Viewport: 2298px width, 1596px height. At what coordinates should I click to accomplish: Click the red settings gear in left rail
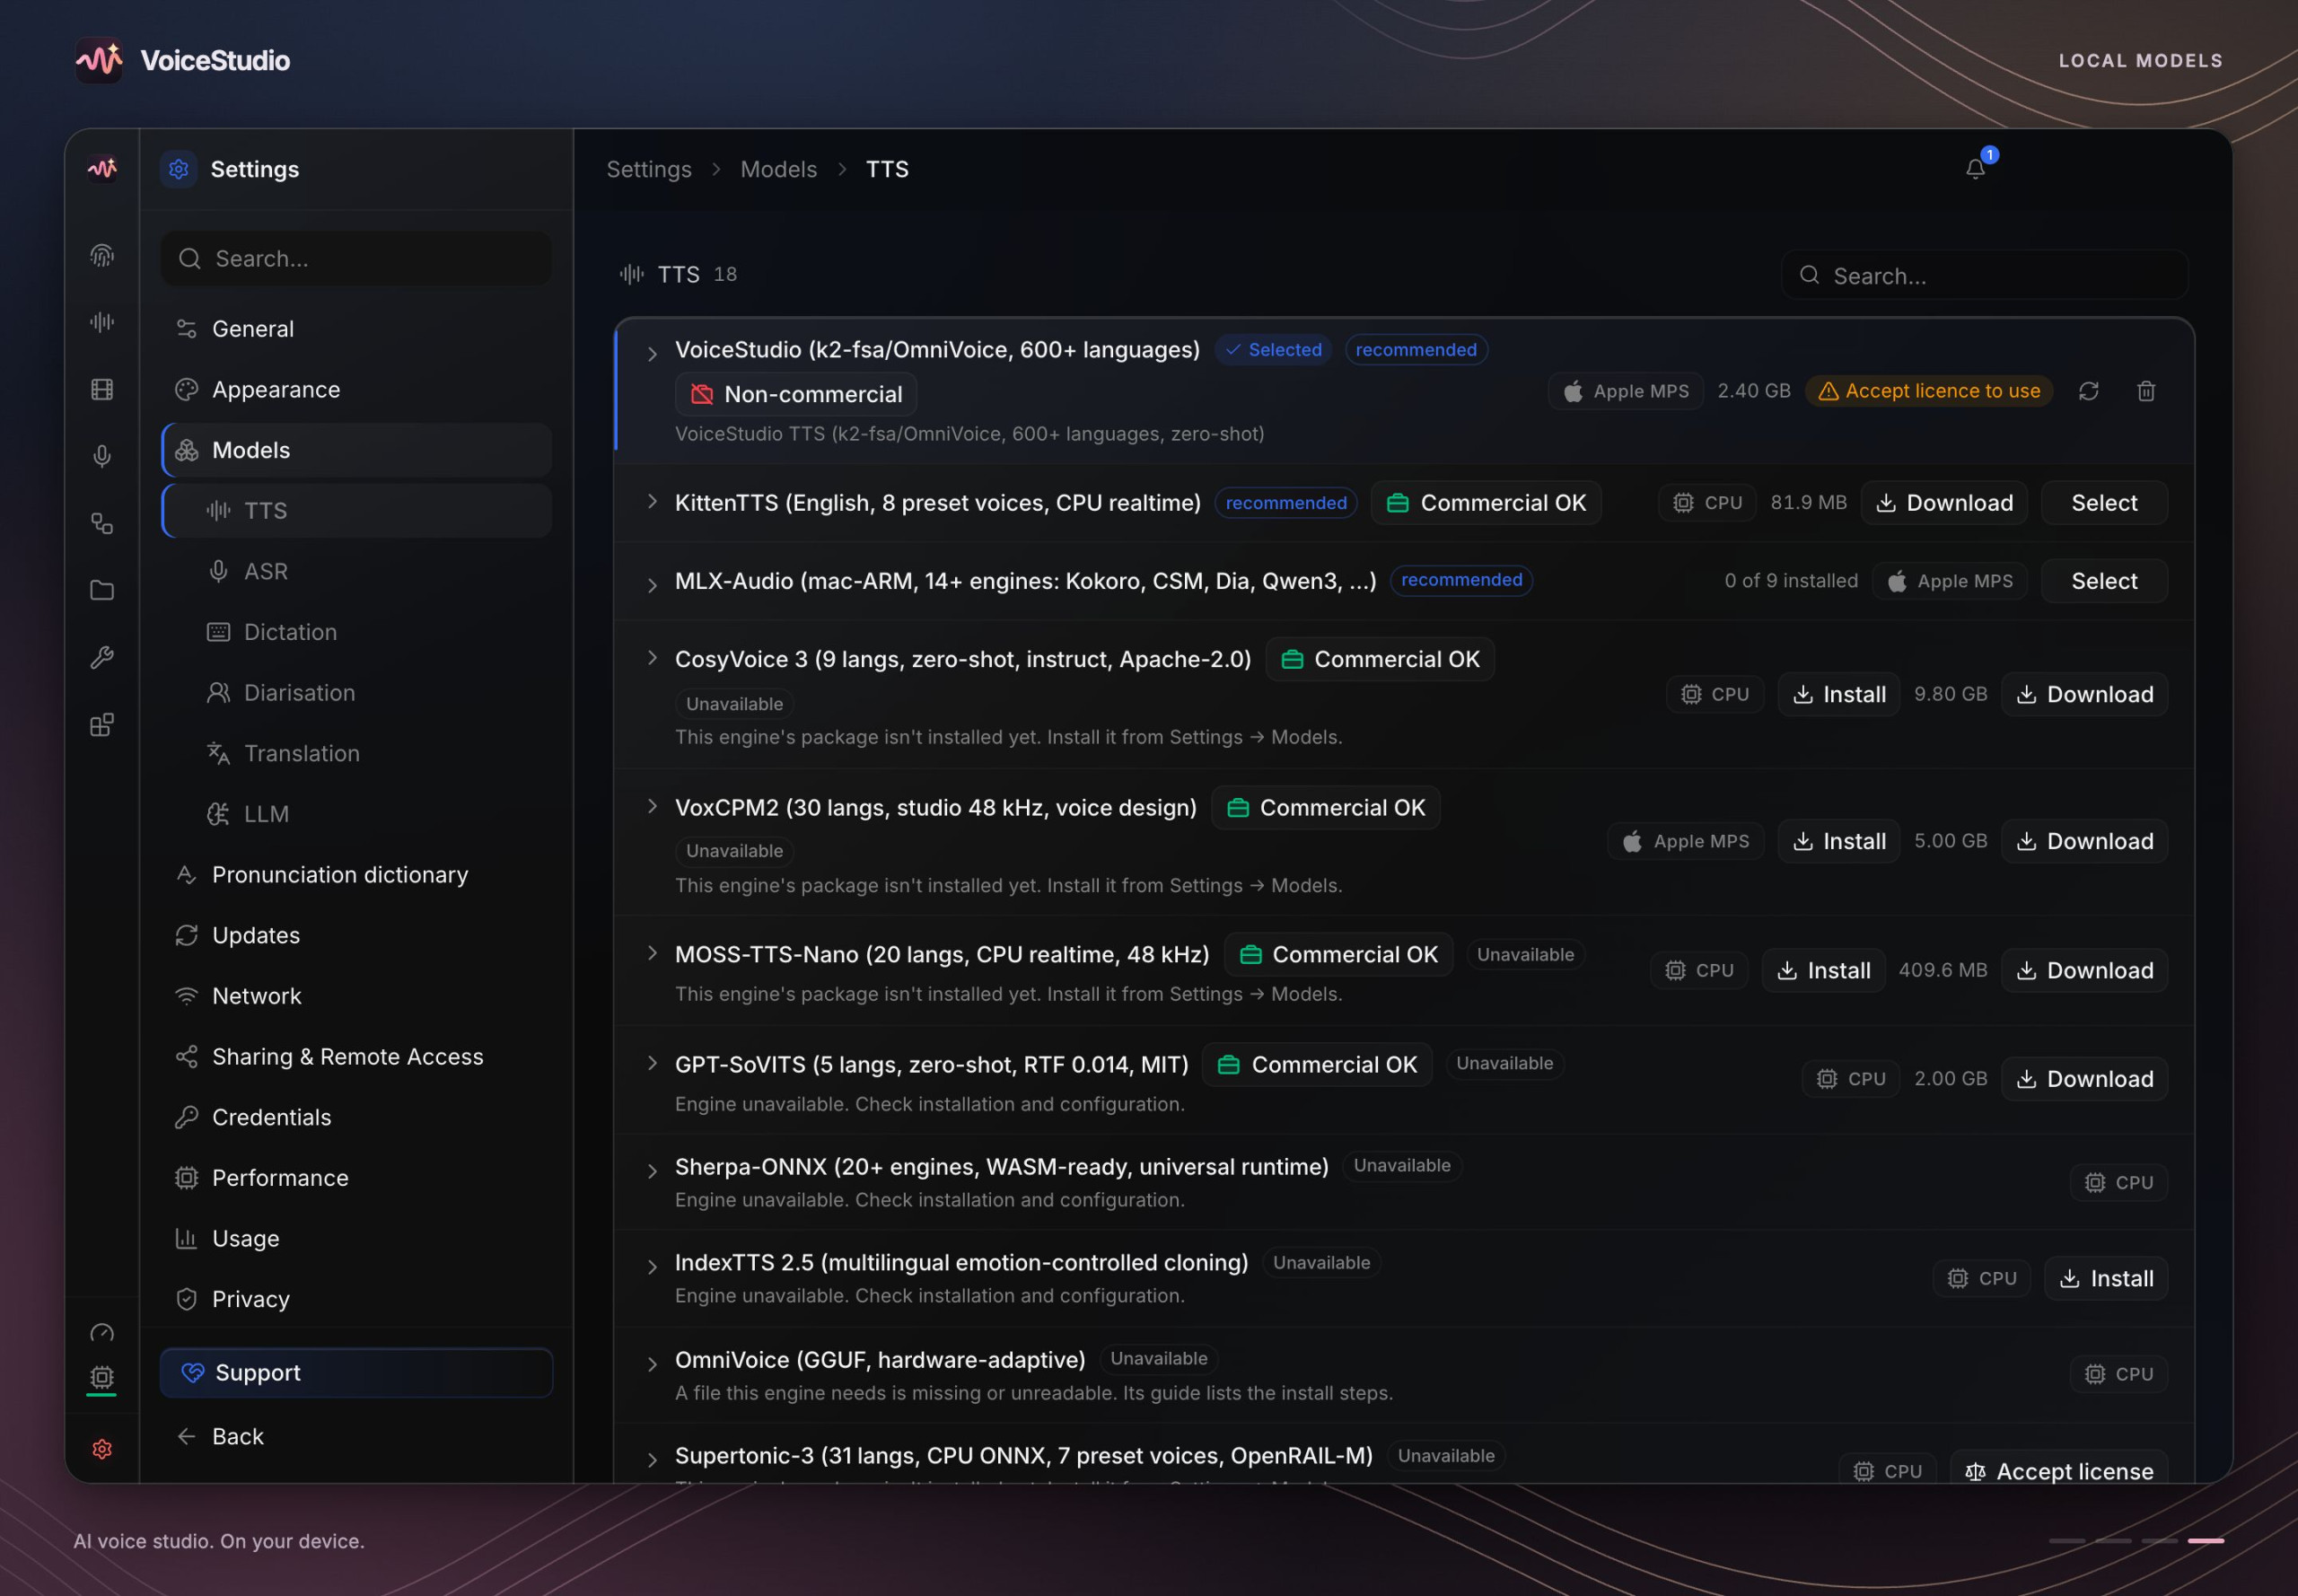click(102, 1449)
